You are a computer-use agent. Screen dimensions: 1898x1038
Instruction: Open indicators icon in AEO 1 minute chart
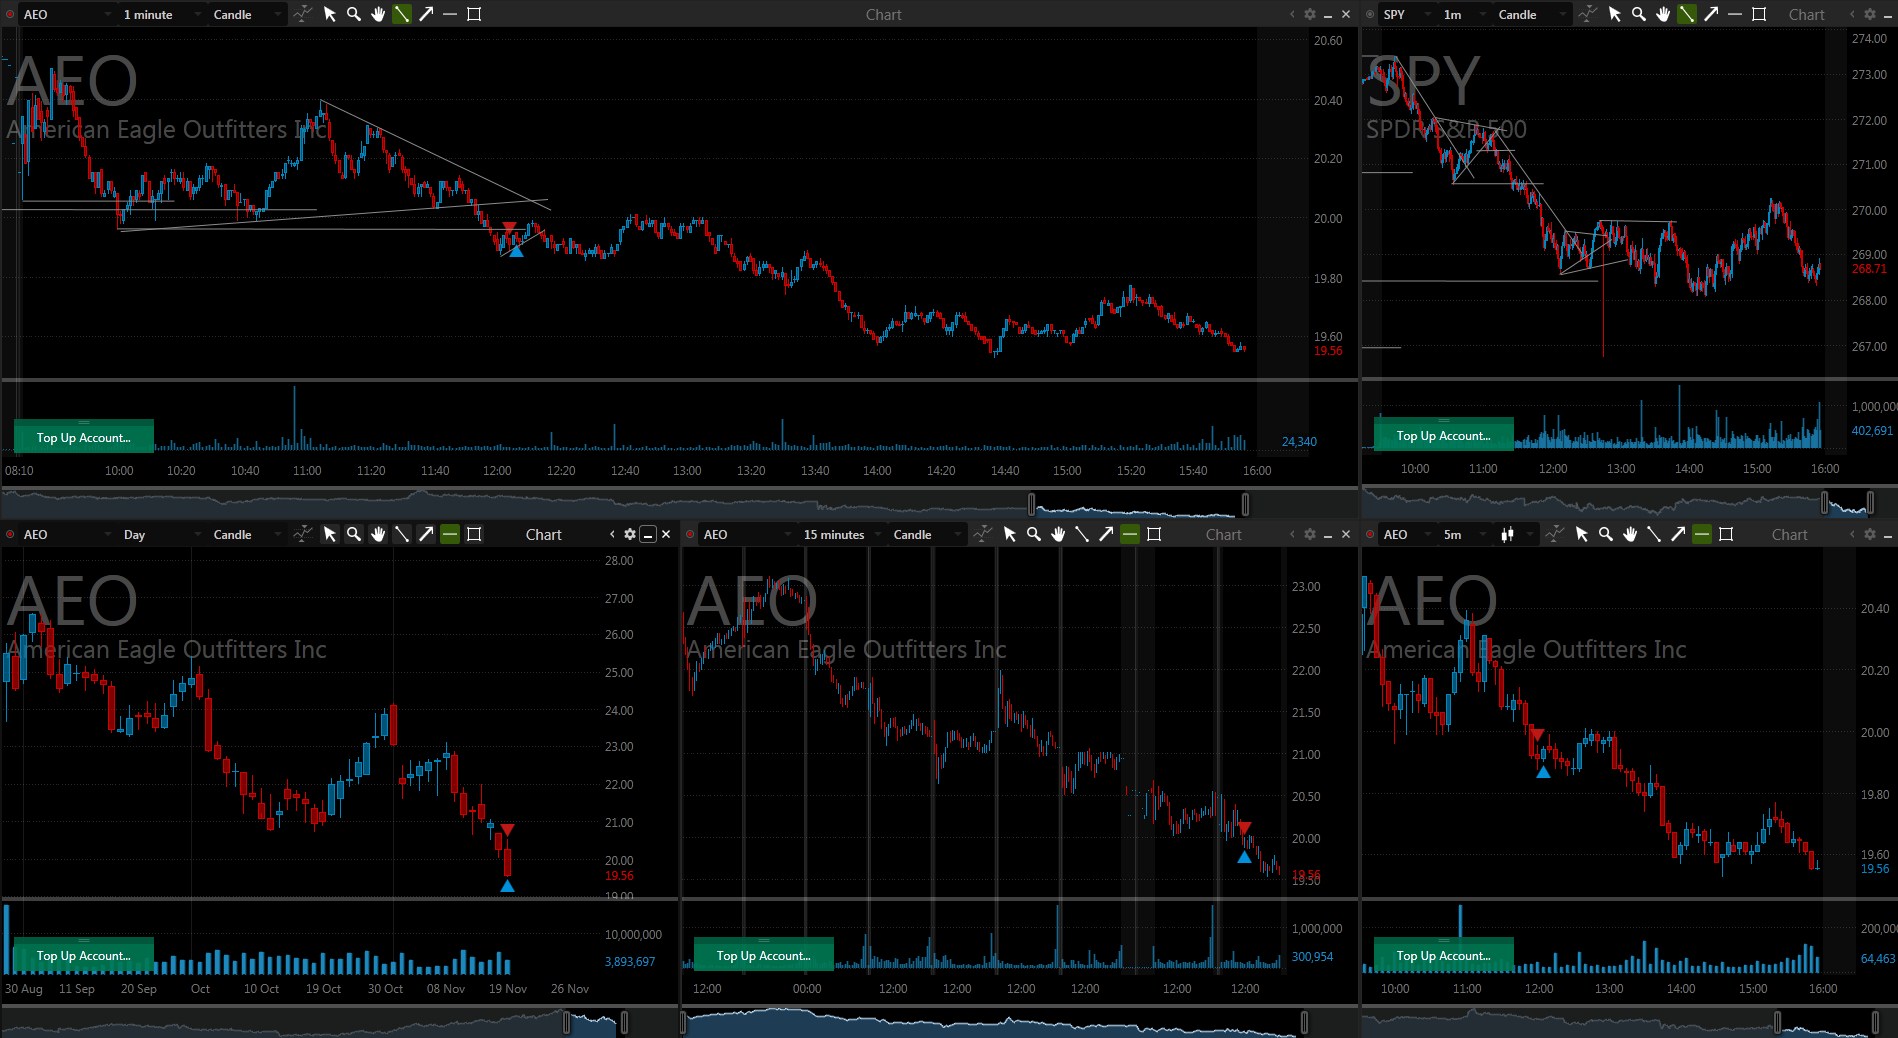point(302,14)
